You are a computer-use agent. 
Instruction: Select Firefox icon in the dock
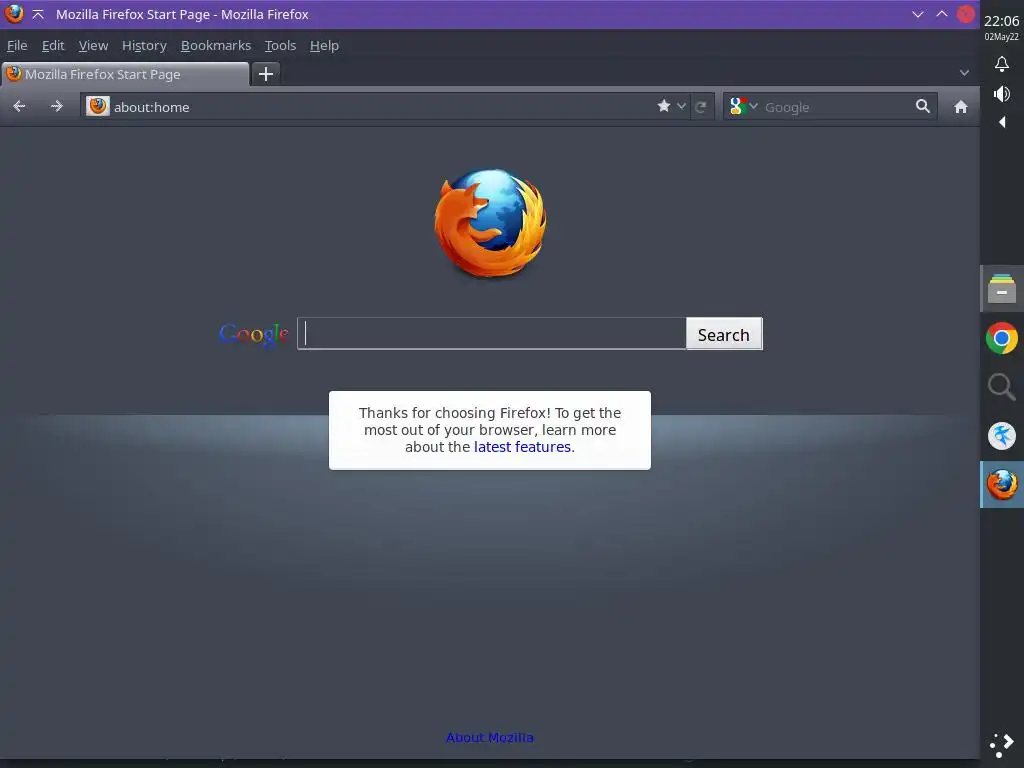[1001, 485]
